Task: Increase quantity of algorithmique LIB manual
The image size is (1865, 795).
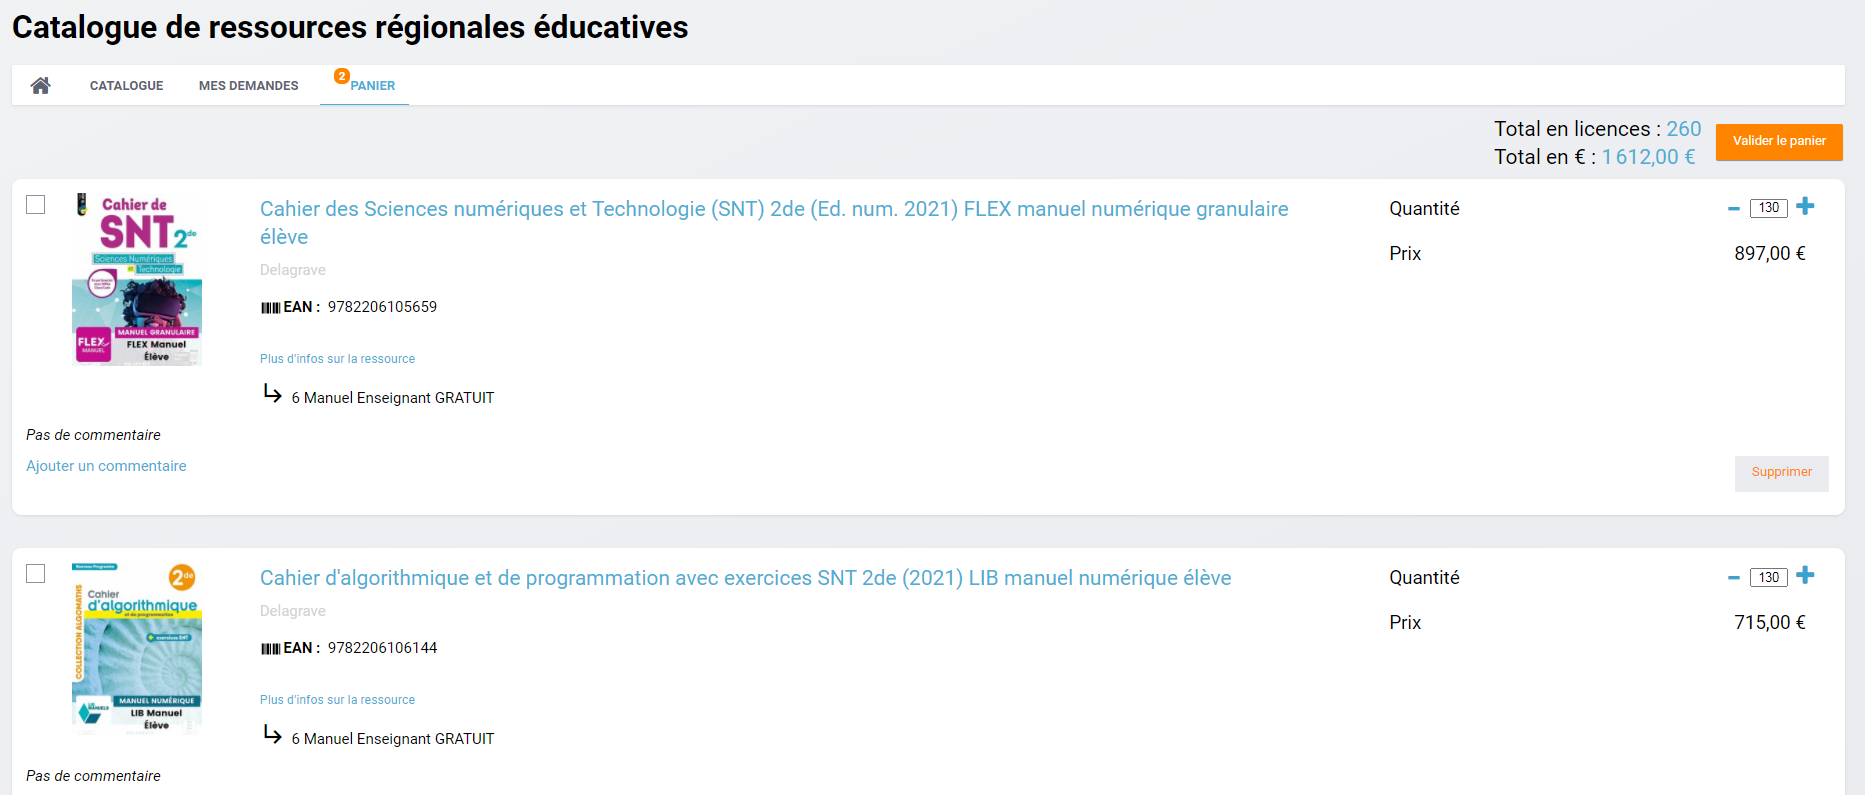Action: [1805, 576]
